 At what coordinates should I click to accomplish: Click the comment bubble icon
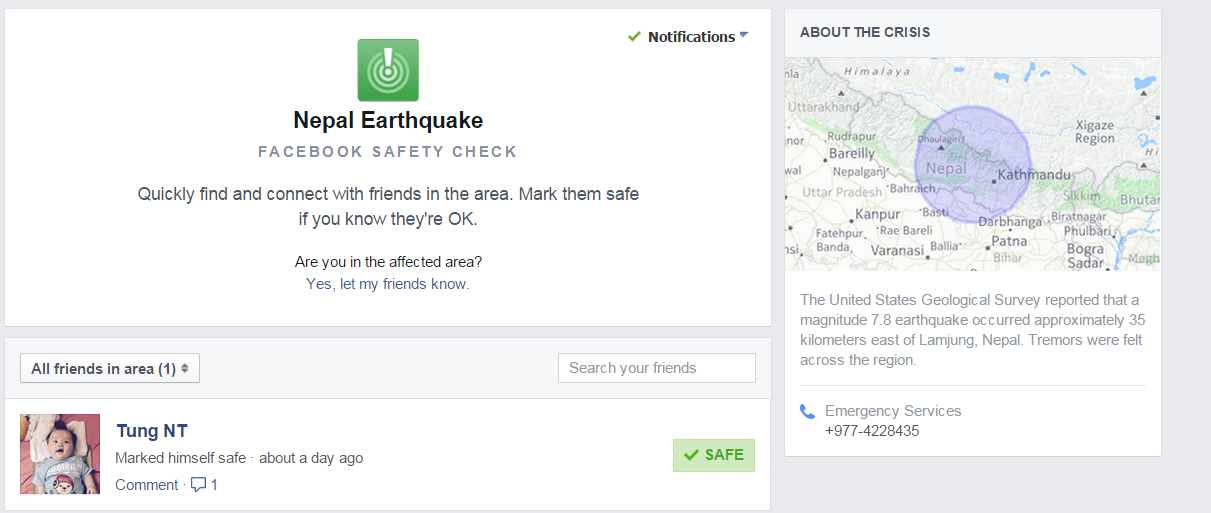pyautogui.click(x=198, y=485)
